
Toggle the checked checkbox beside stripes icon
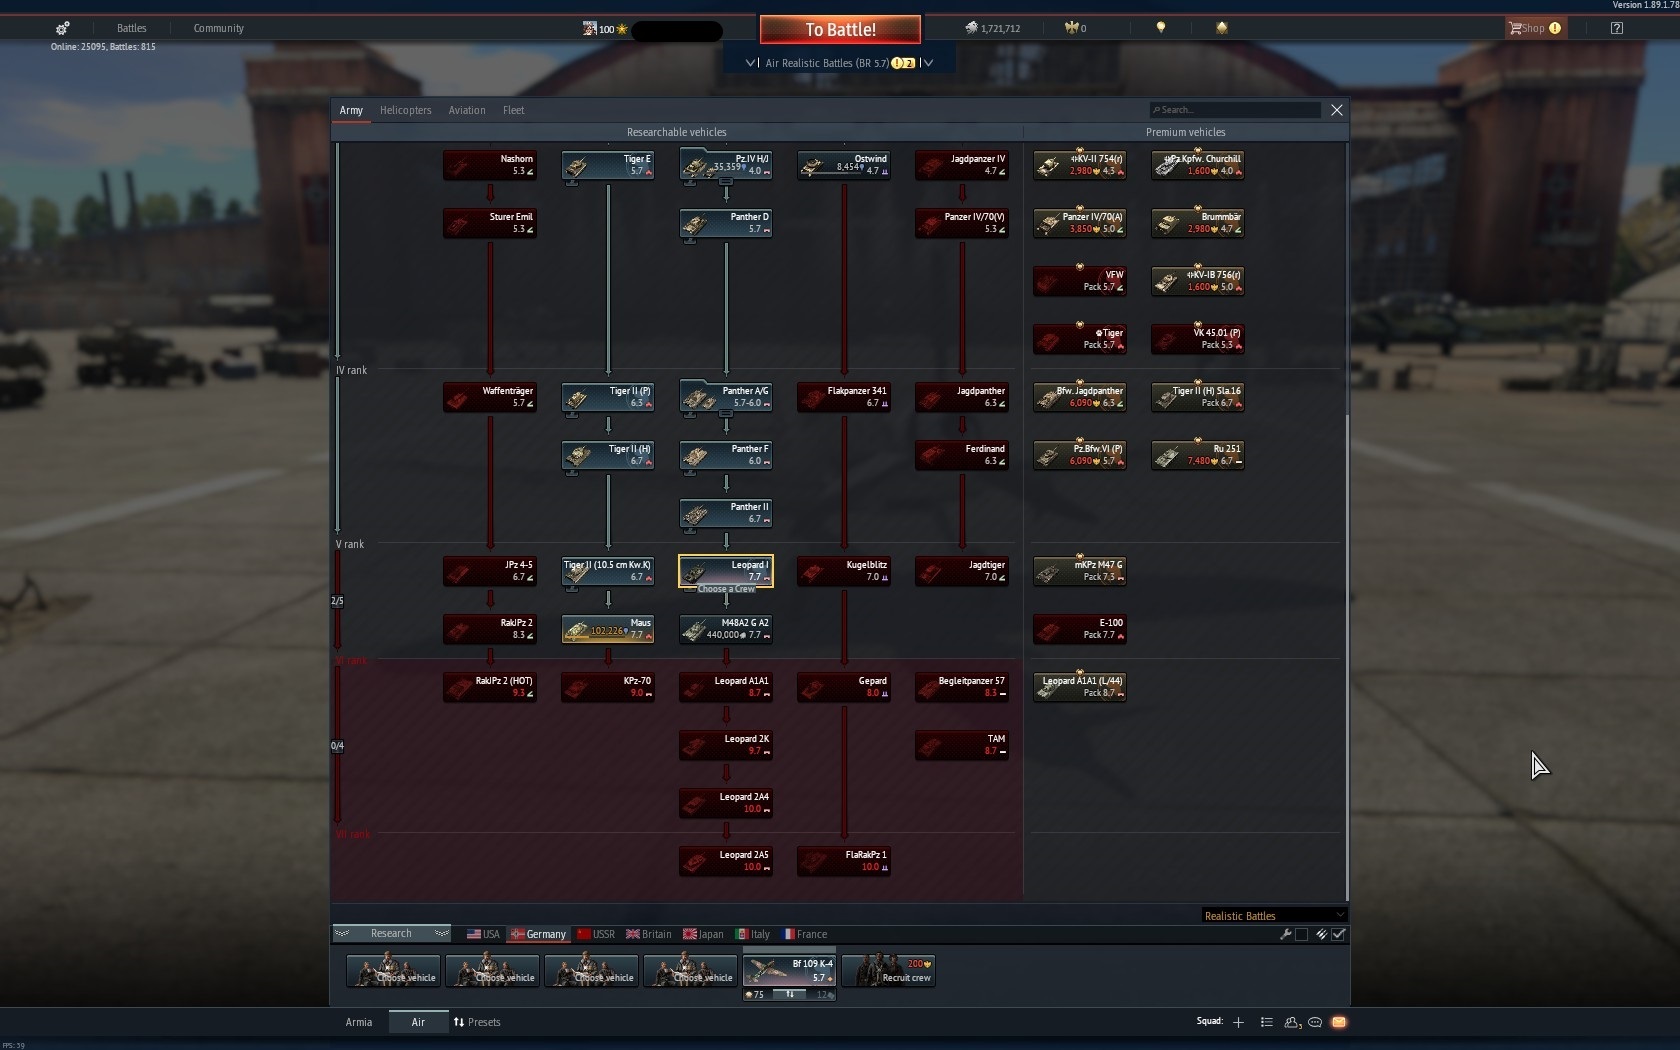pyautogui.click(x=1339, y=934)
